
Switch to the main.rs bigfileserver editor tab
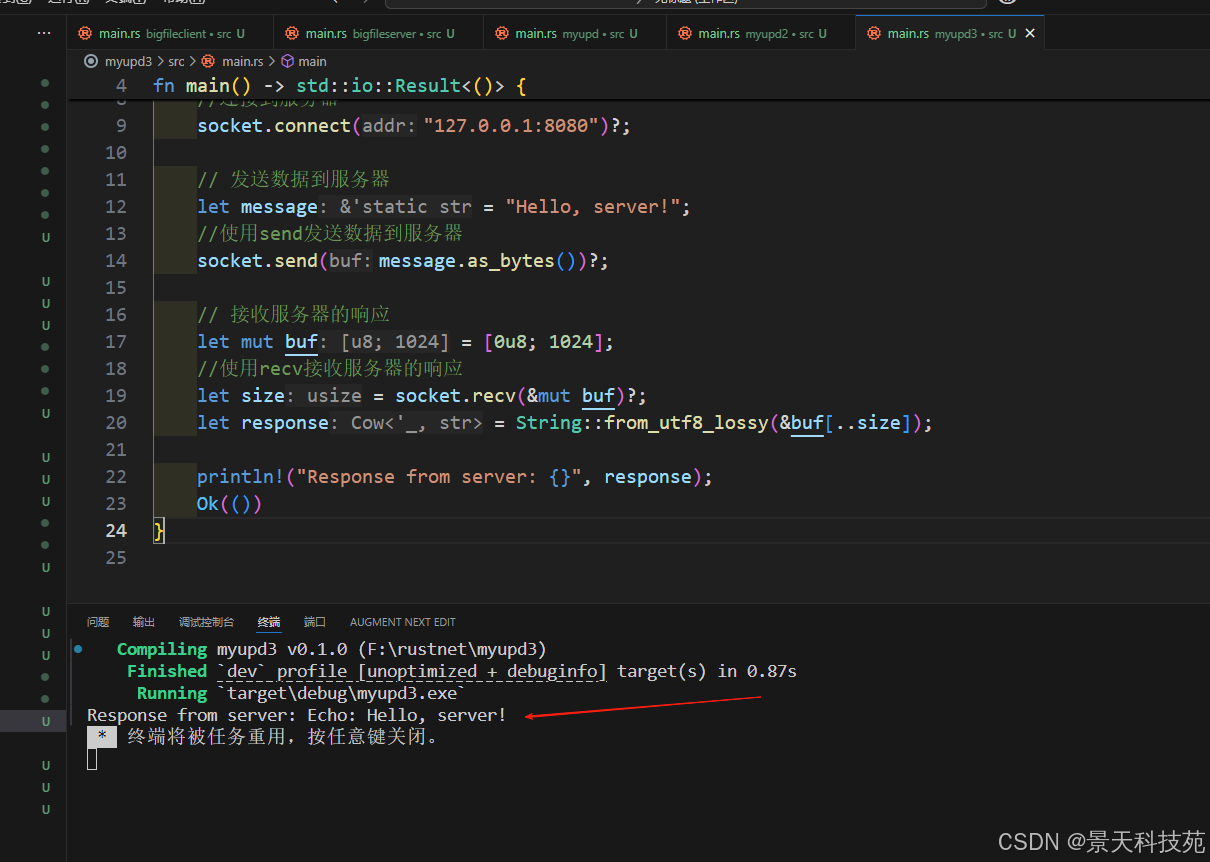pyautogui.click(x=378, y=33)
